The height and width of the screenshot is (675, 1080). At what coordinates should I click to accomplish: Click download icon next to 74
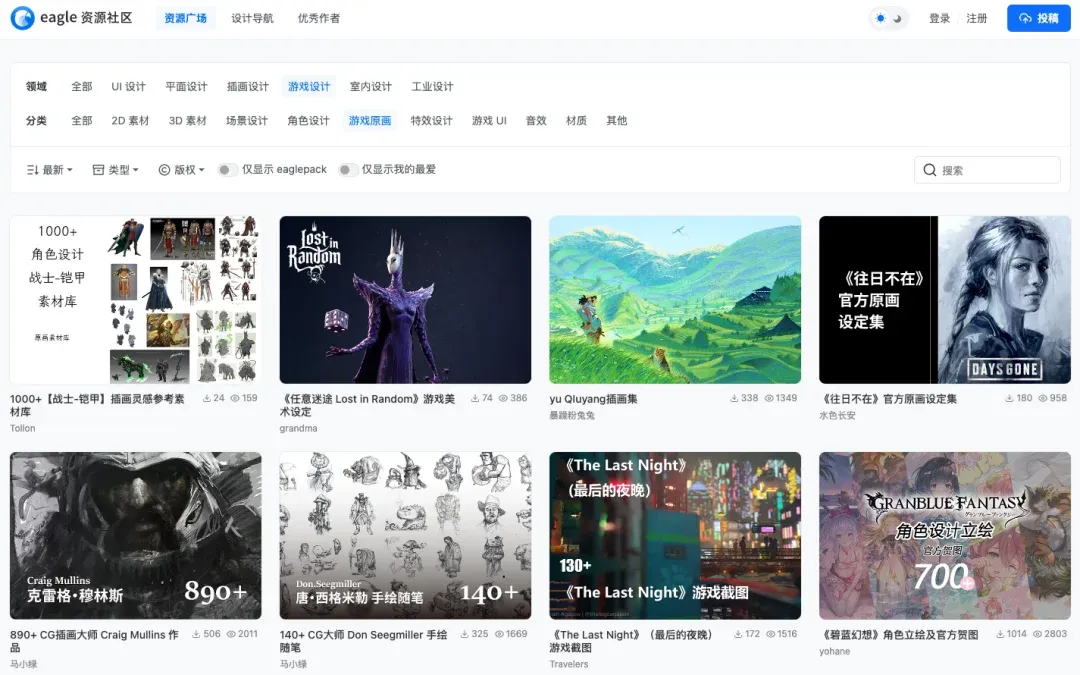[475, 398]
